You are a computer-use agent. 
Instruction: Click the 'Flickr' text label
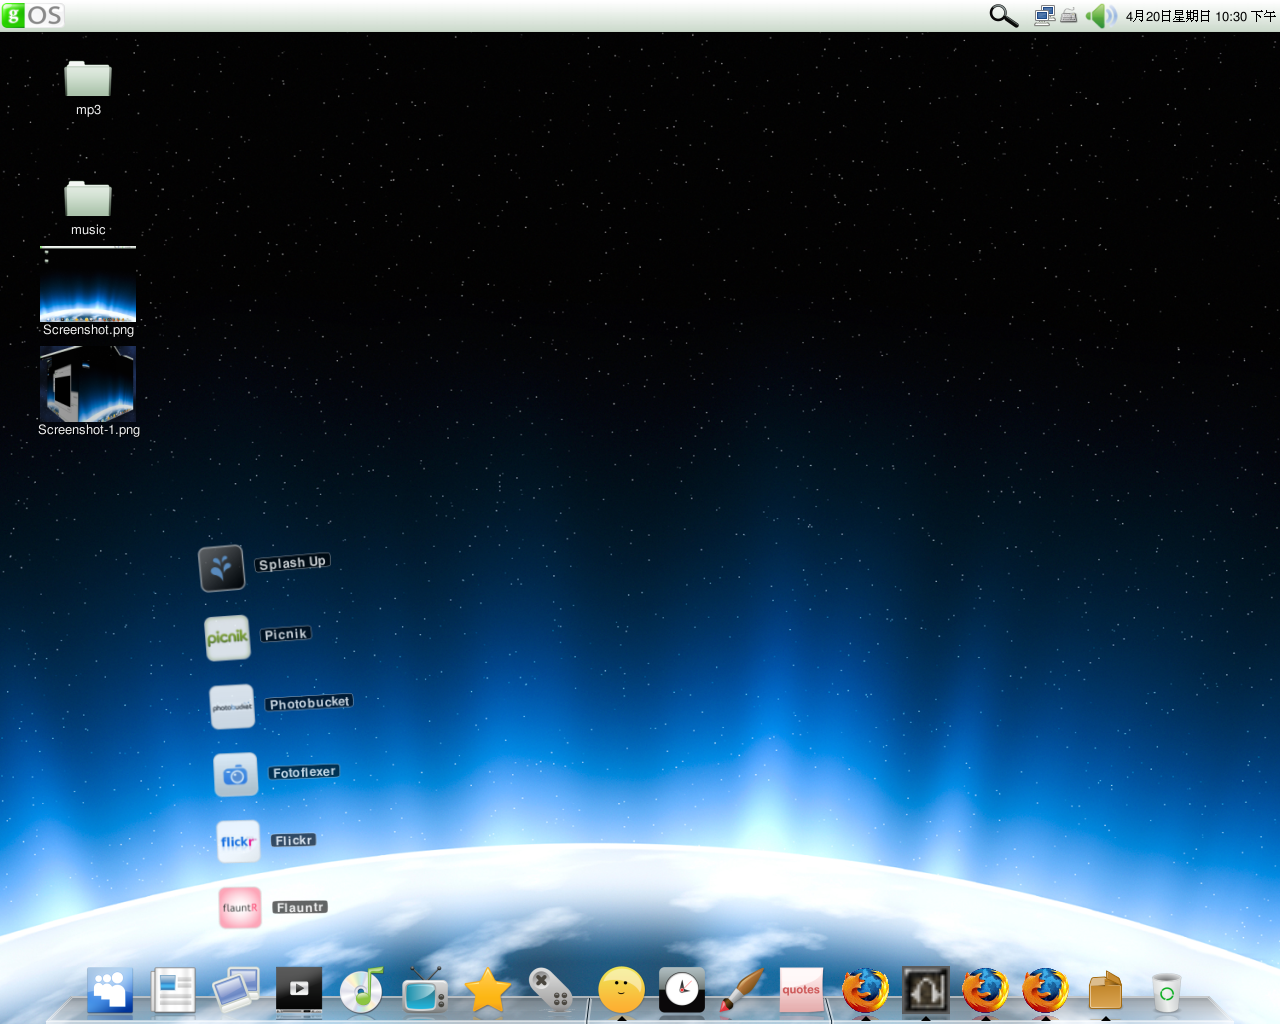coord(294,840)
